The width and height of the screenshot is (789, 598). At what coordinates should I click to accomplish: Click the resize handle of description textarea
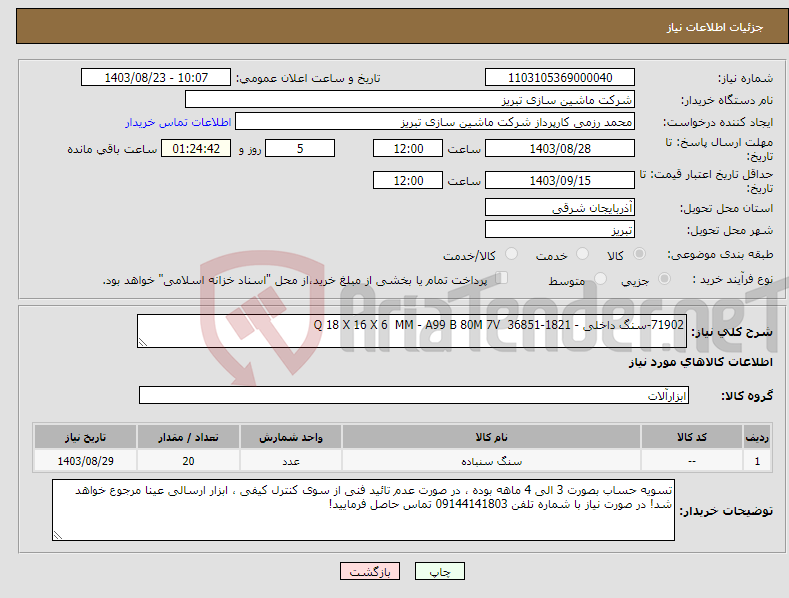click(143, 342)
